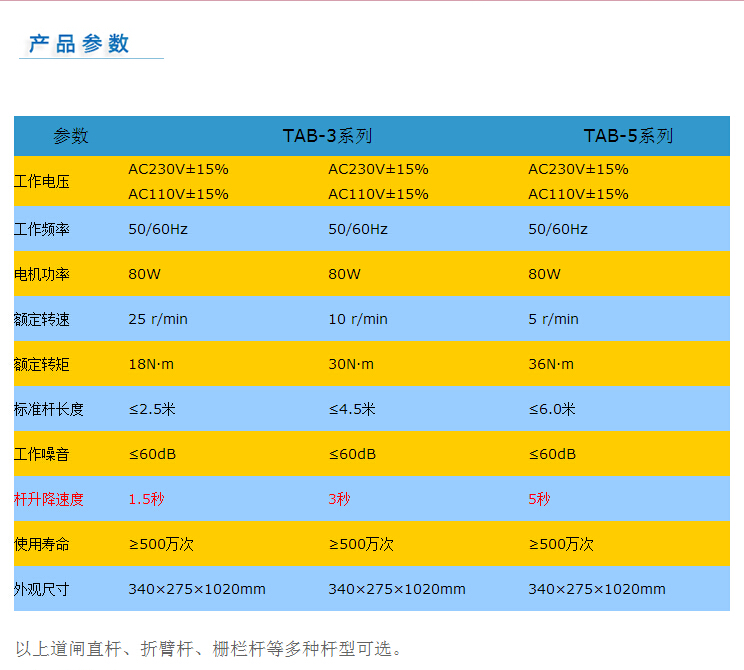The height and width of the screenshot is (670, 744).
Task: Select the 工作电压 row label
Action: click(x=42, y=182)
